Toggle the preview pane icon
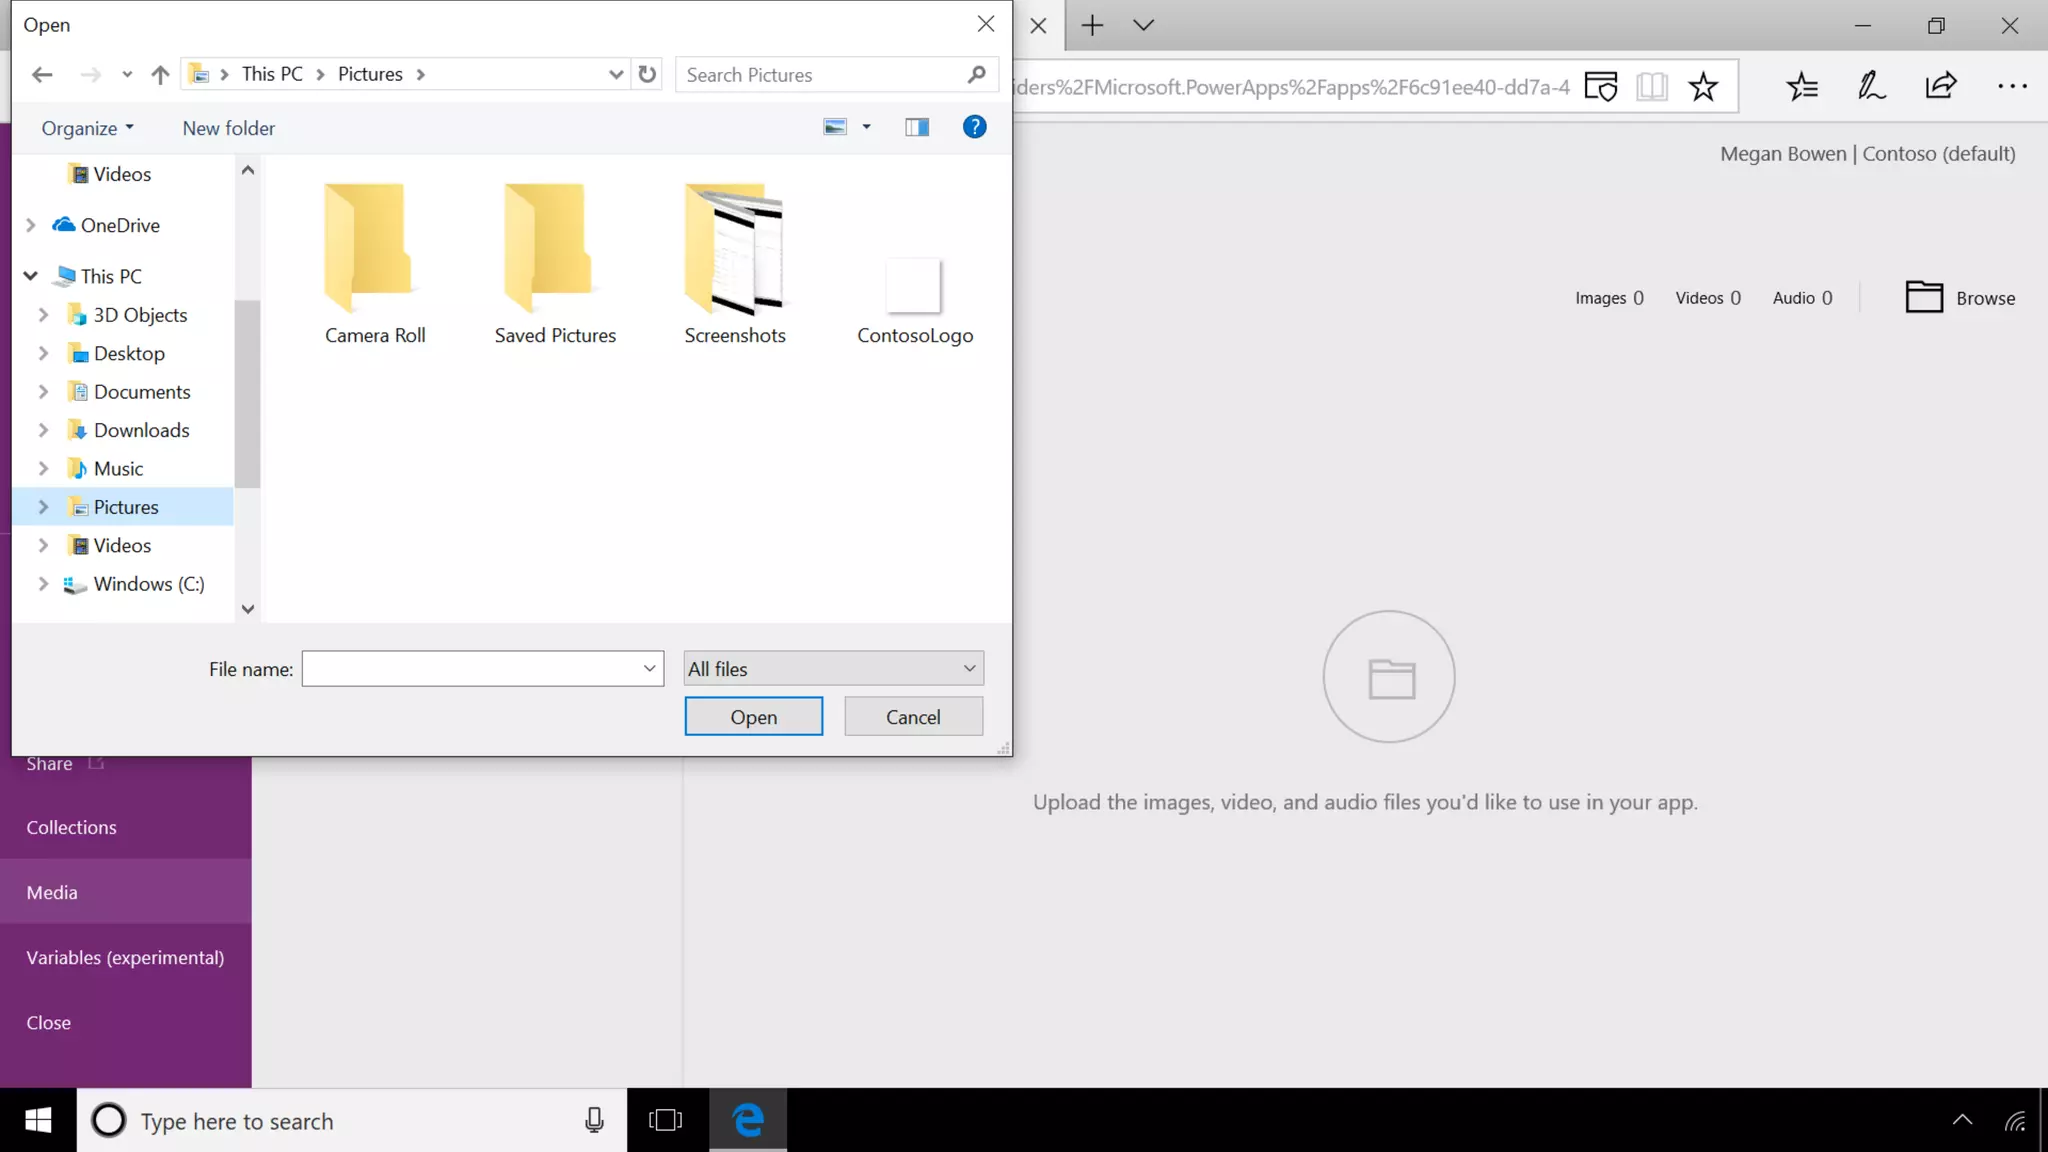The width and height of the screenshot is (2048, 1152). tap(916, 127)
